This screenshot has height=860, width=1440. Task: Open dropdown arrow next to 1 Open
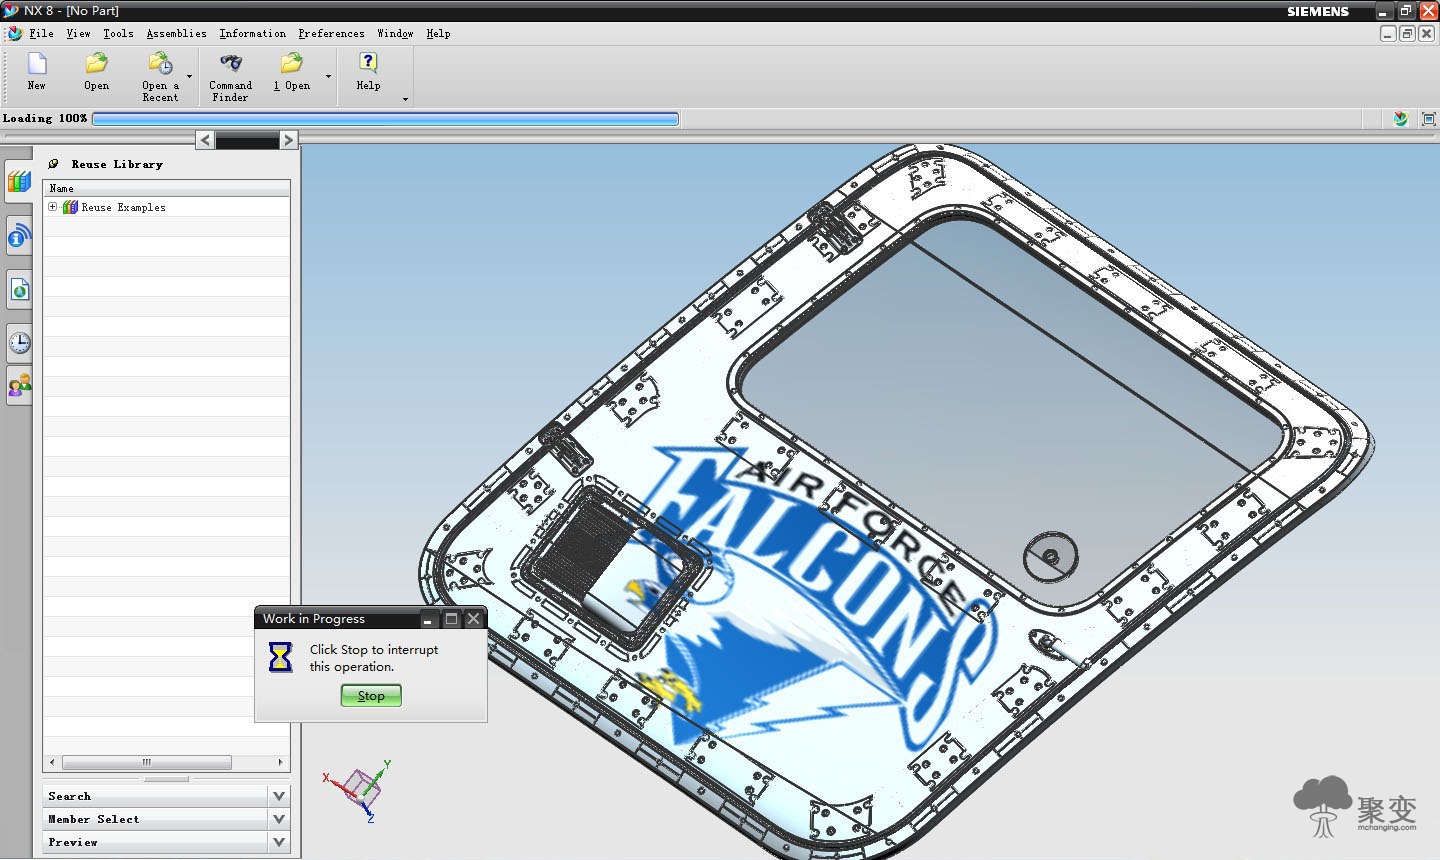pos(328,76)
